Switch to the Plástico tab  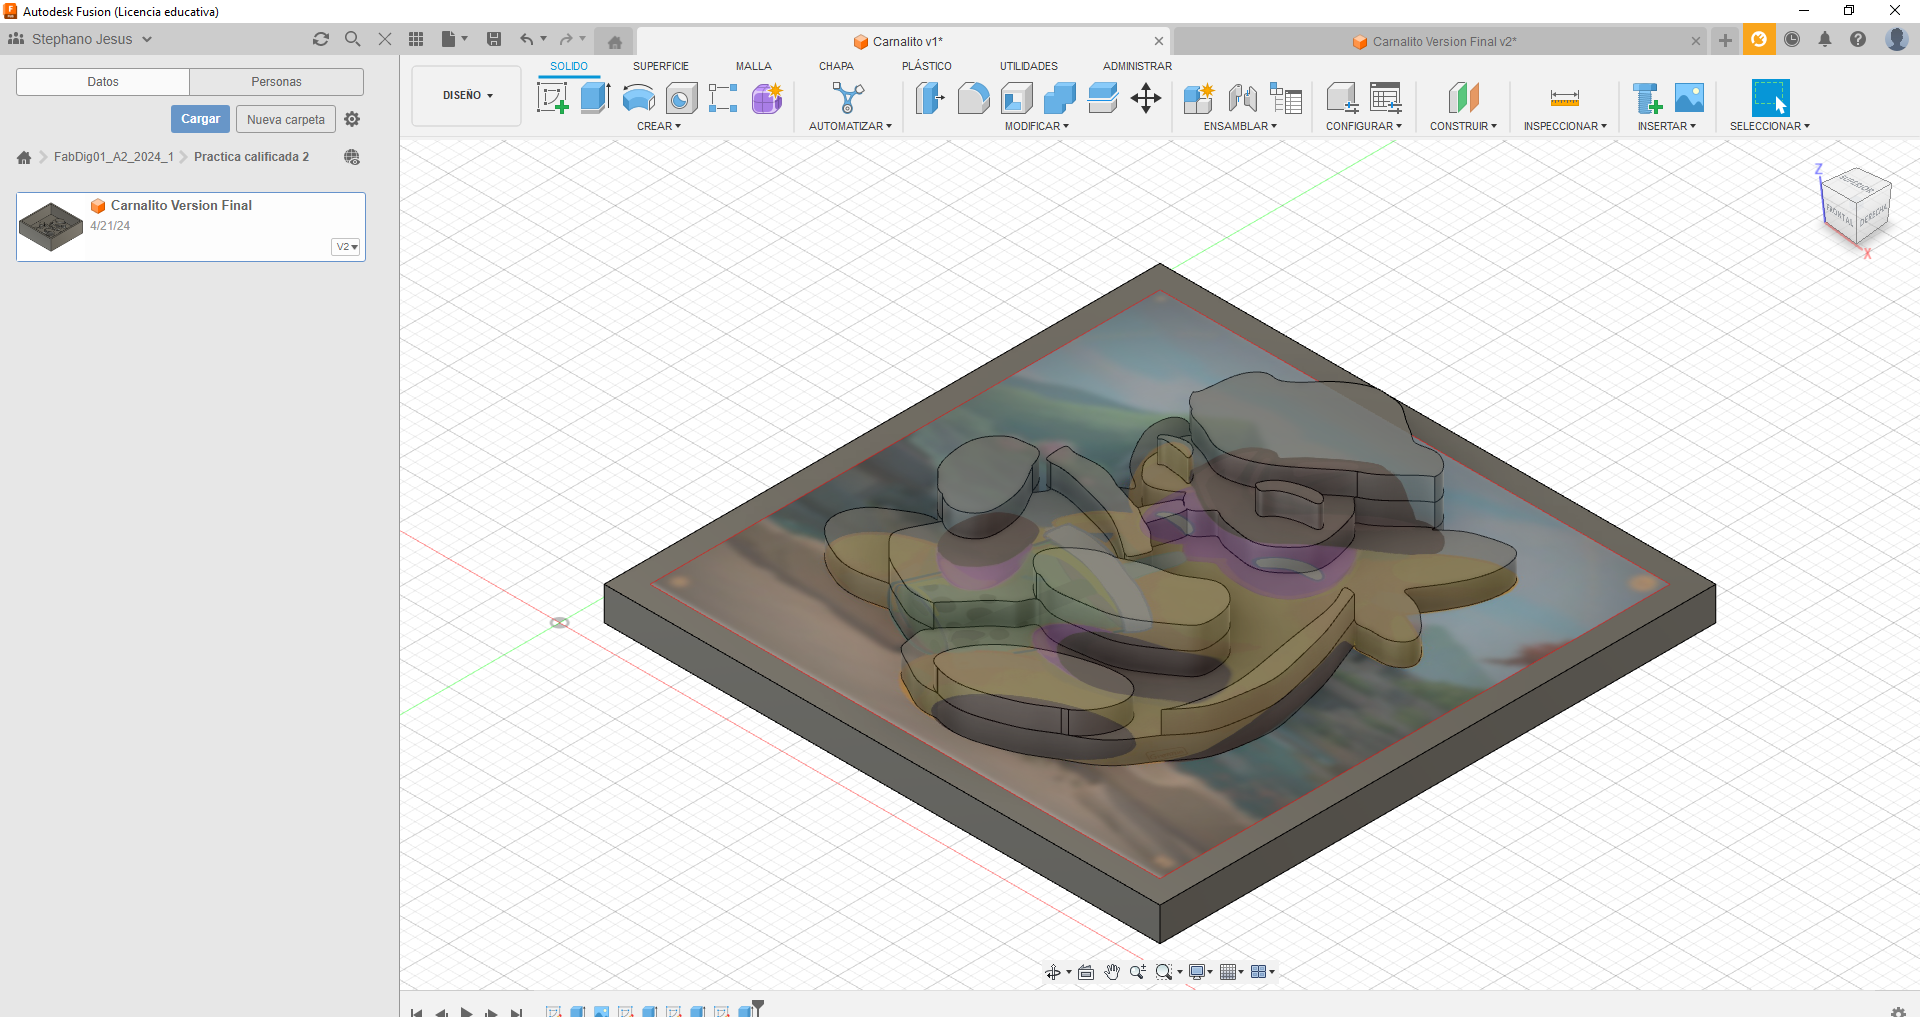(x=926, y=66)
